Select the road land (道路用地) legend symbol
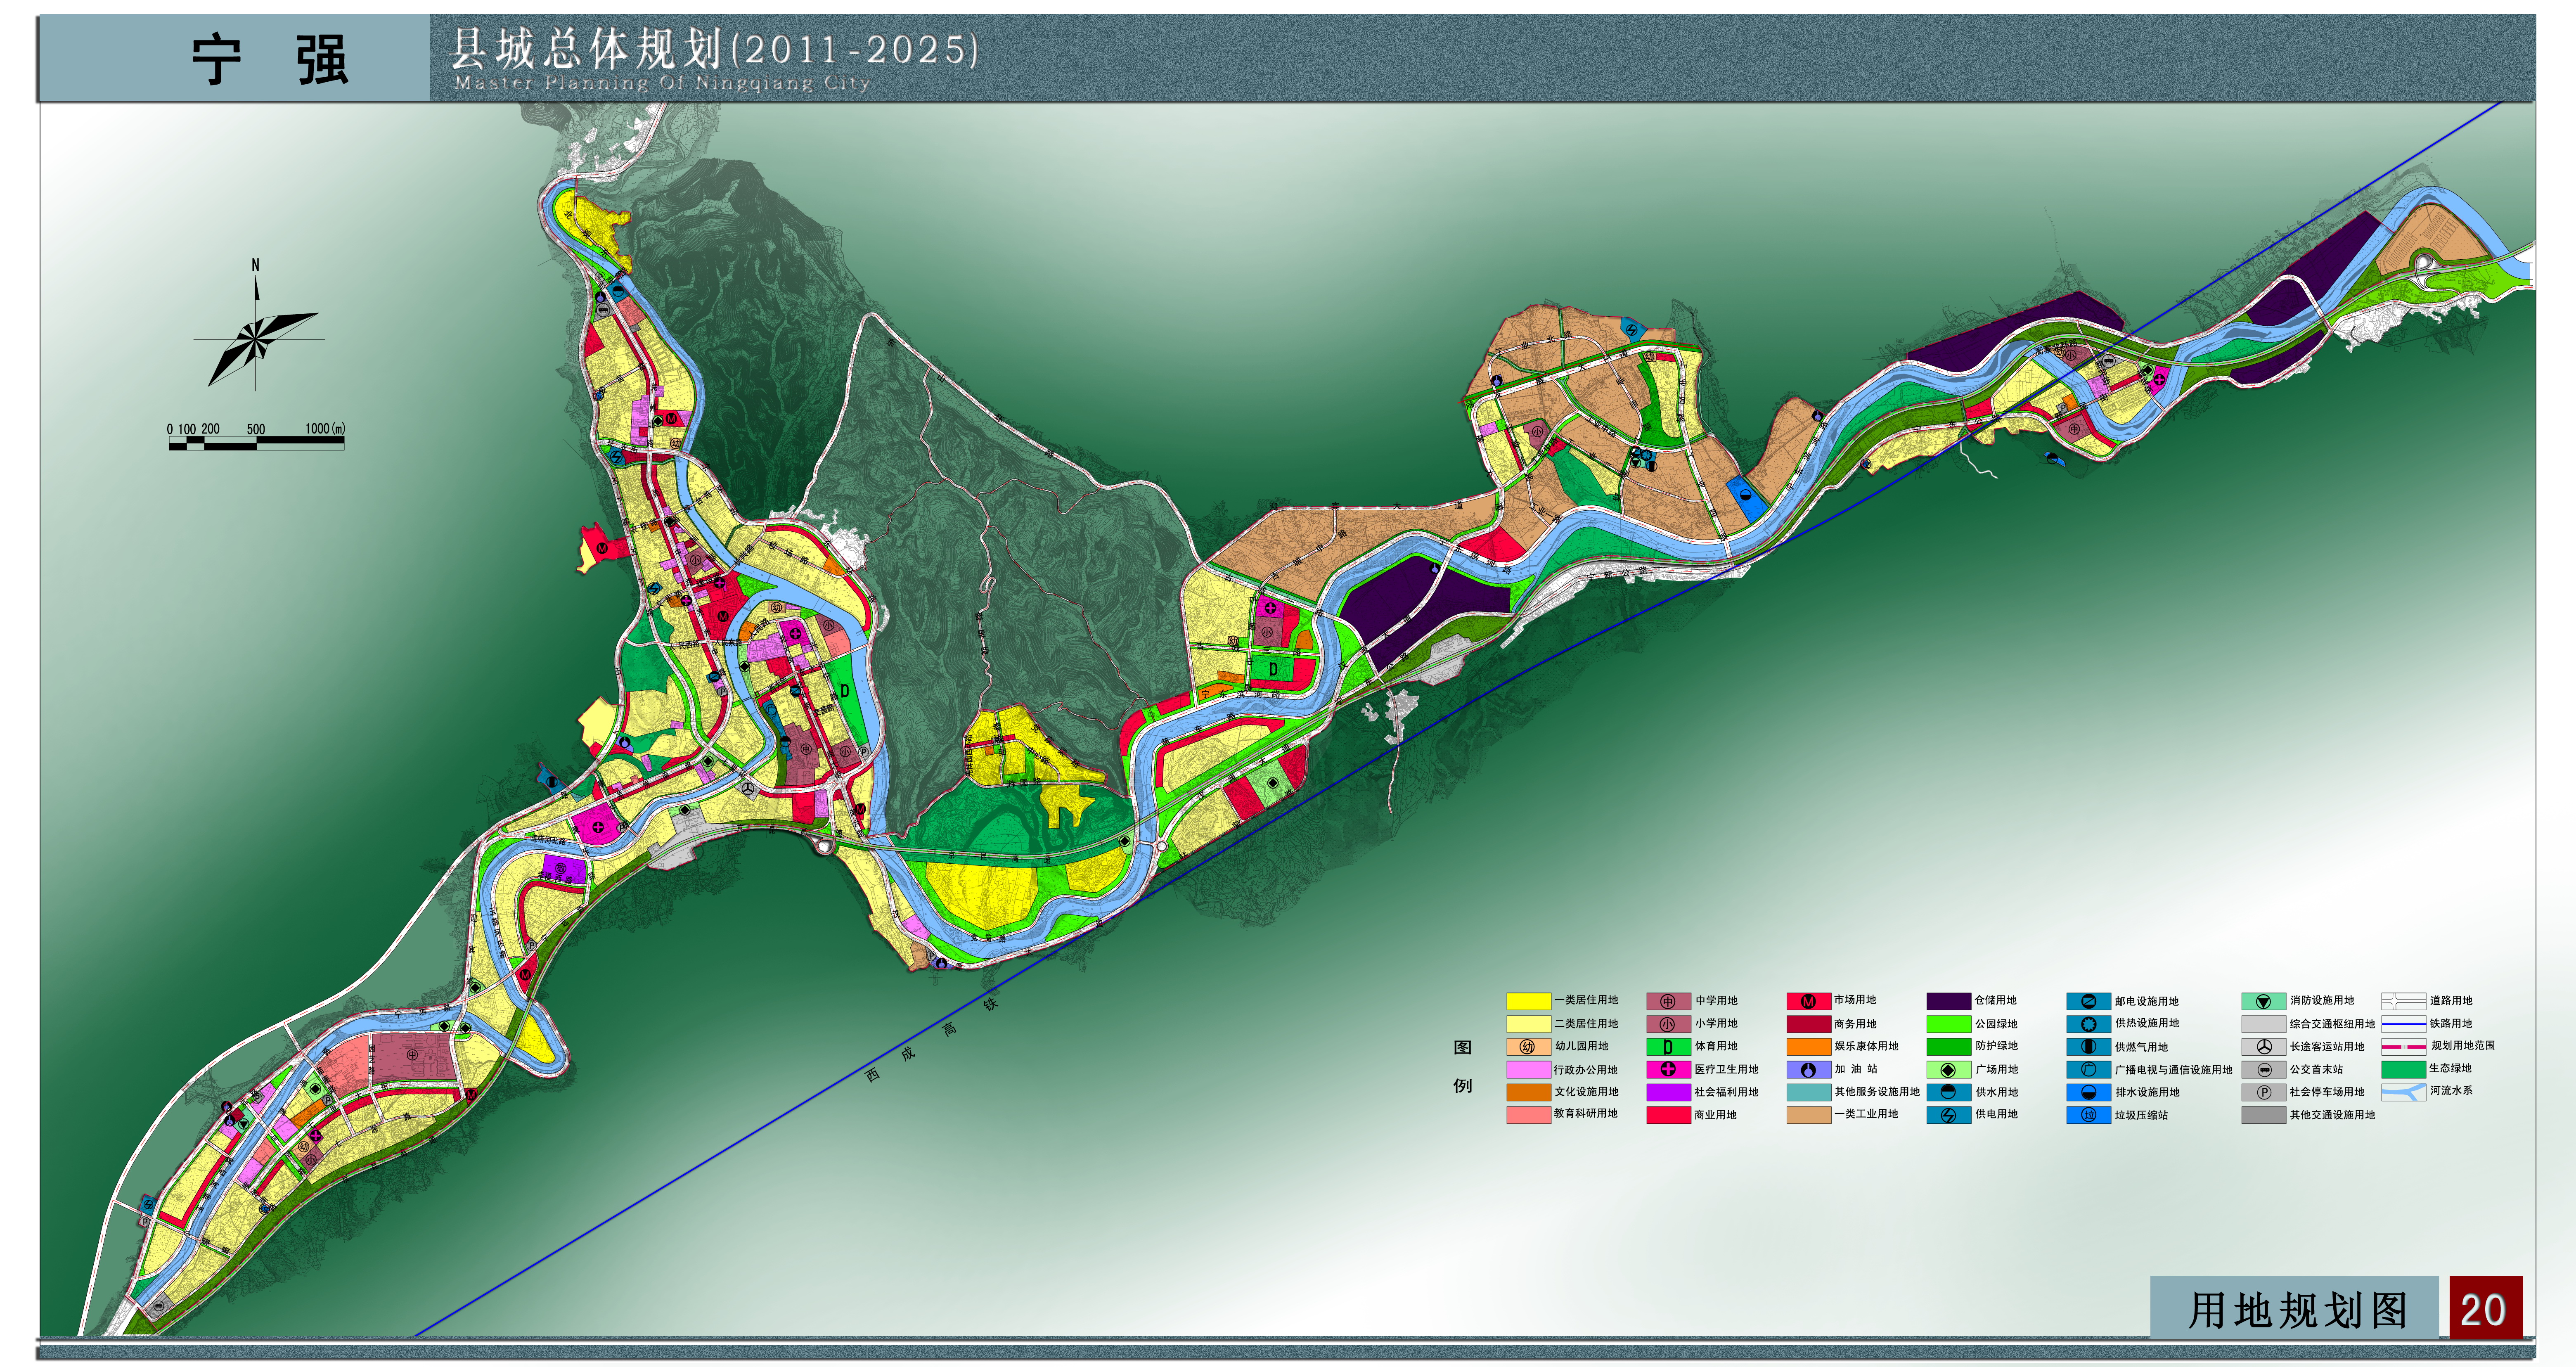The height and width of the screenshot is (1367, 2576). tap(2403, 1001)
